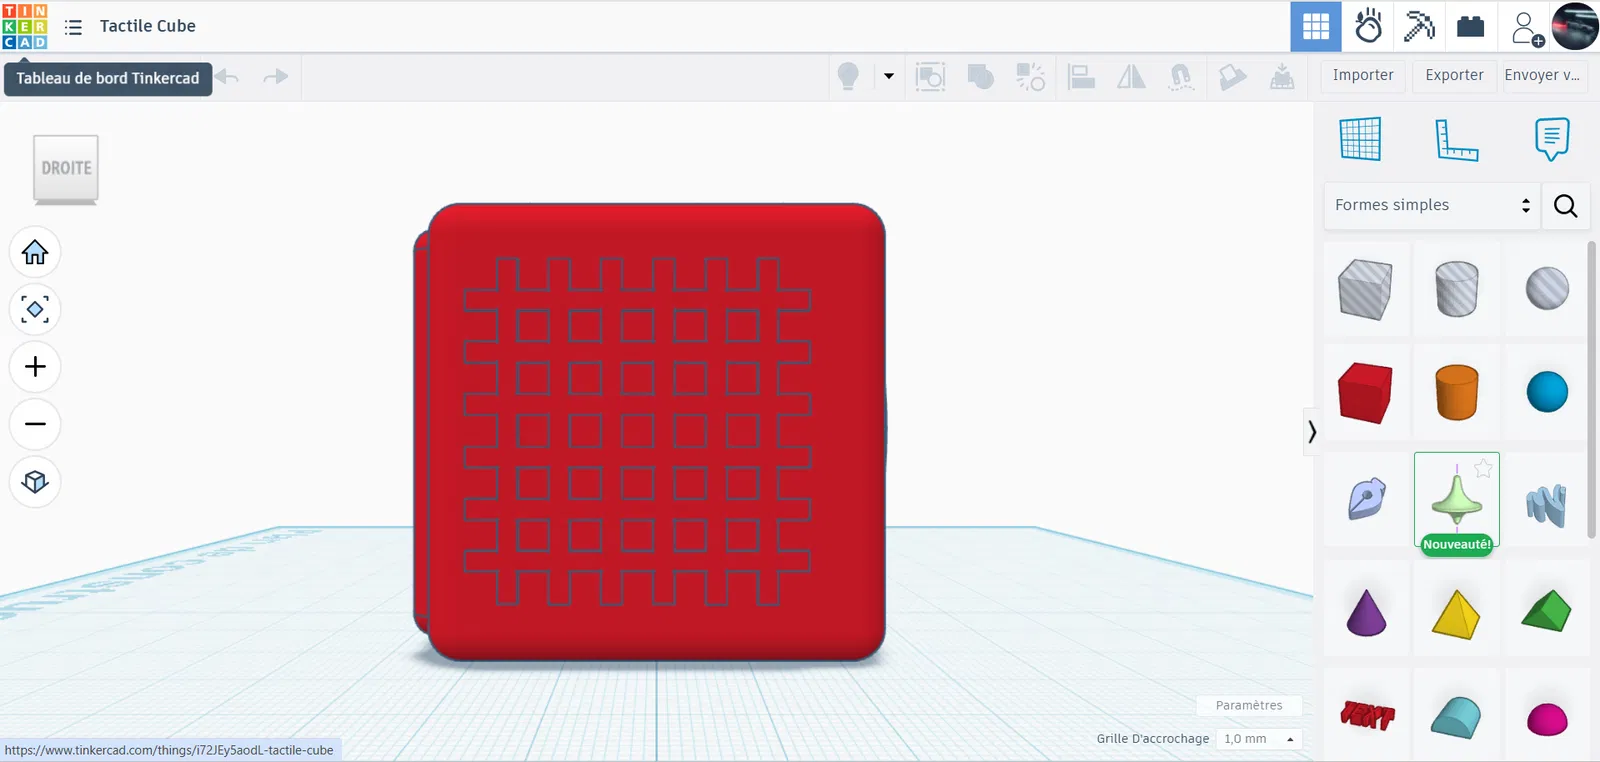Screen dimensions: 1600x762
Task: Select the striped hole sphere shape
Action: 1547,289
